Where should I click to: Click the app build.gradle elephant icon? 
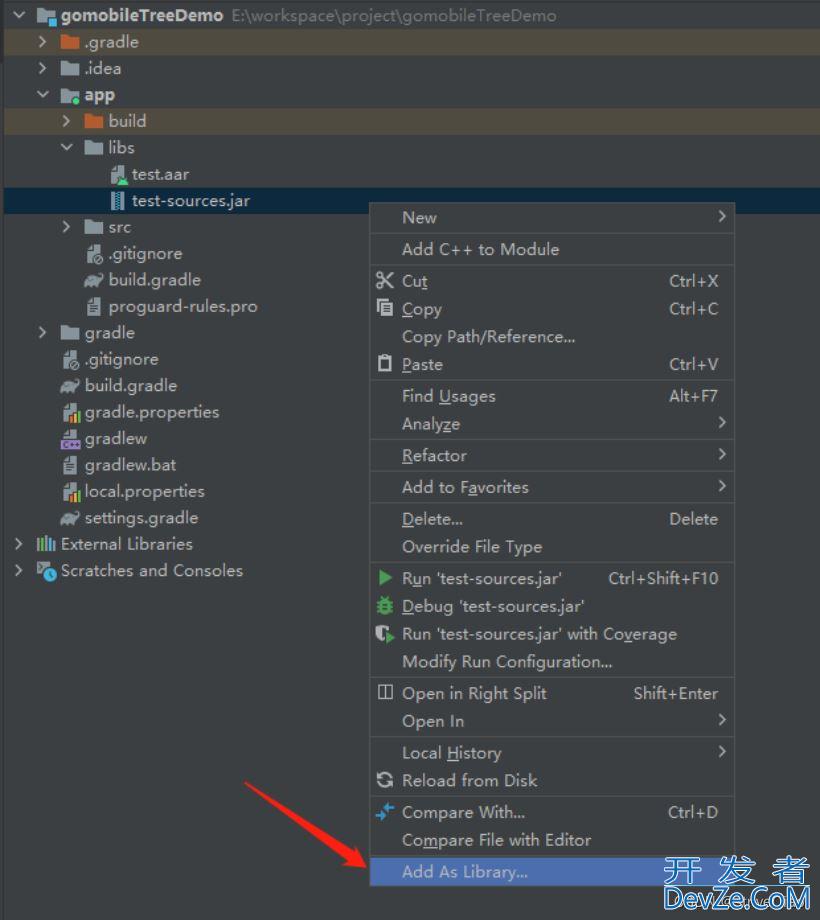[x=94, y=280]
